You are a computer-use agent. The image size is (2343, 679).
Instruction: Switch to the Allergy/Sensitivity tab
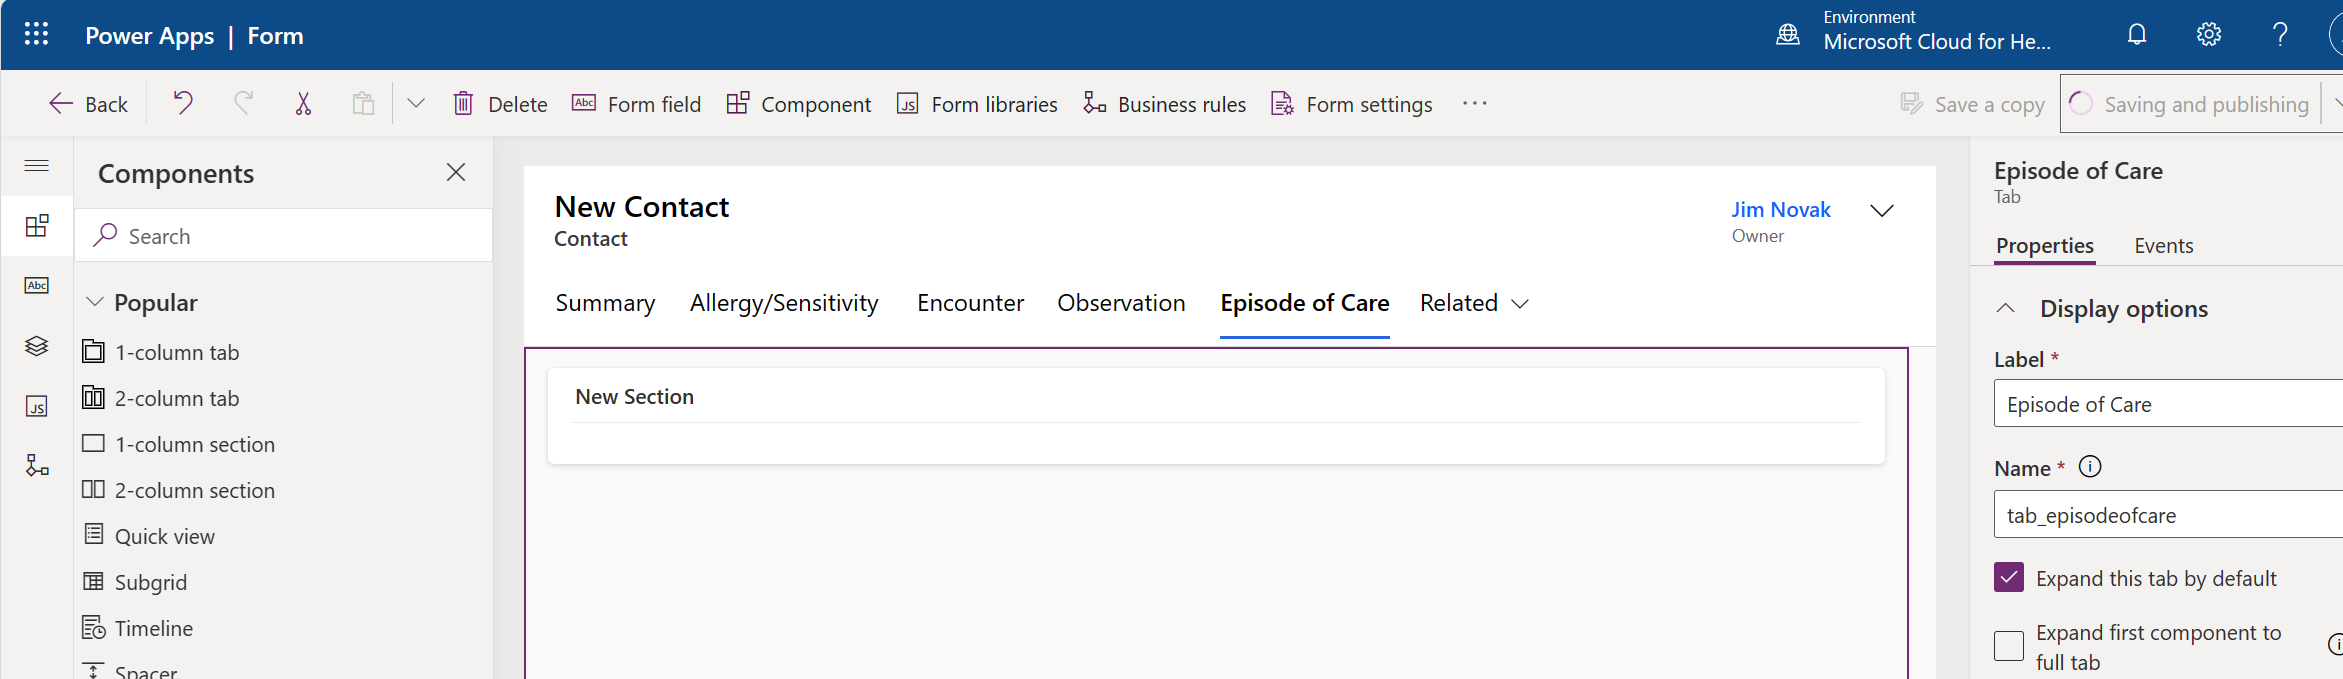(784, 303)
